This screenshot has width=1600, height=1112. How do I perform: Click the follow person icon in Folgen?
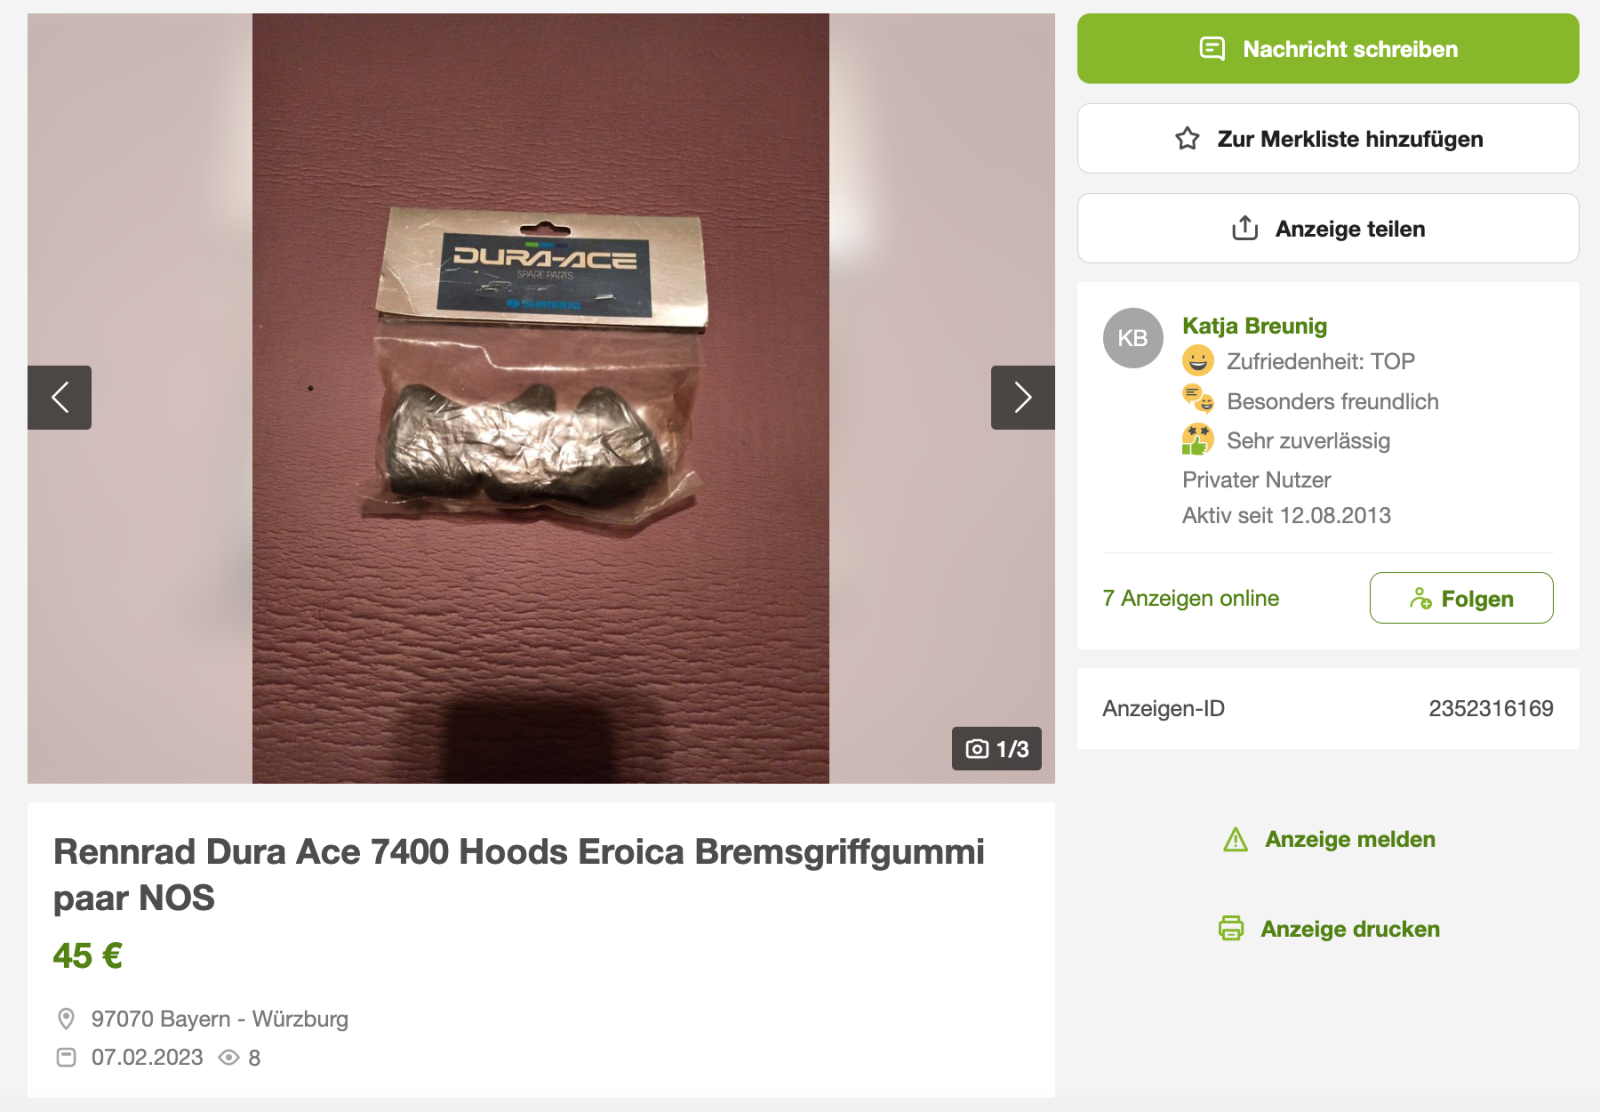1420,598
